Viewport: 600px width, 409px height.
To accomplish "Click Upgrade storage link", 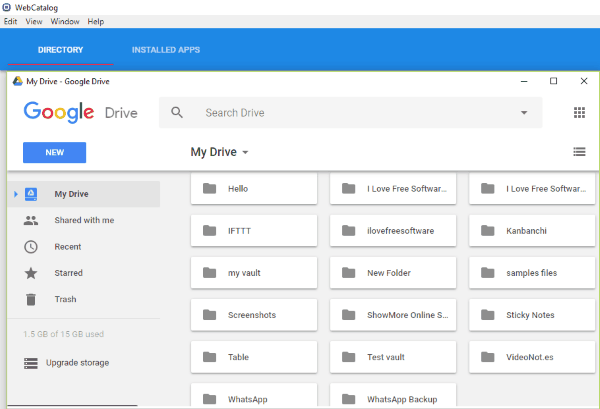I will coord(77,363).
